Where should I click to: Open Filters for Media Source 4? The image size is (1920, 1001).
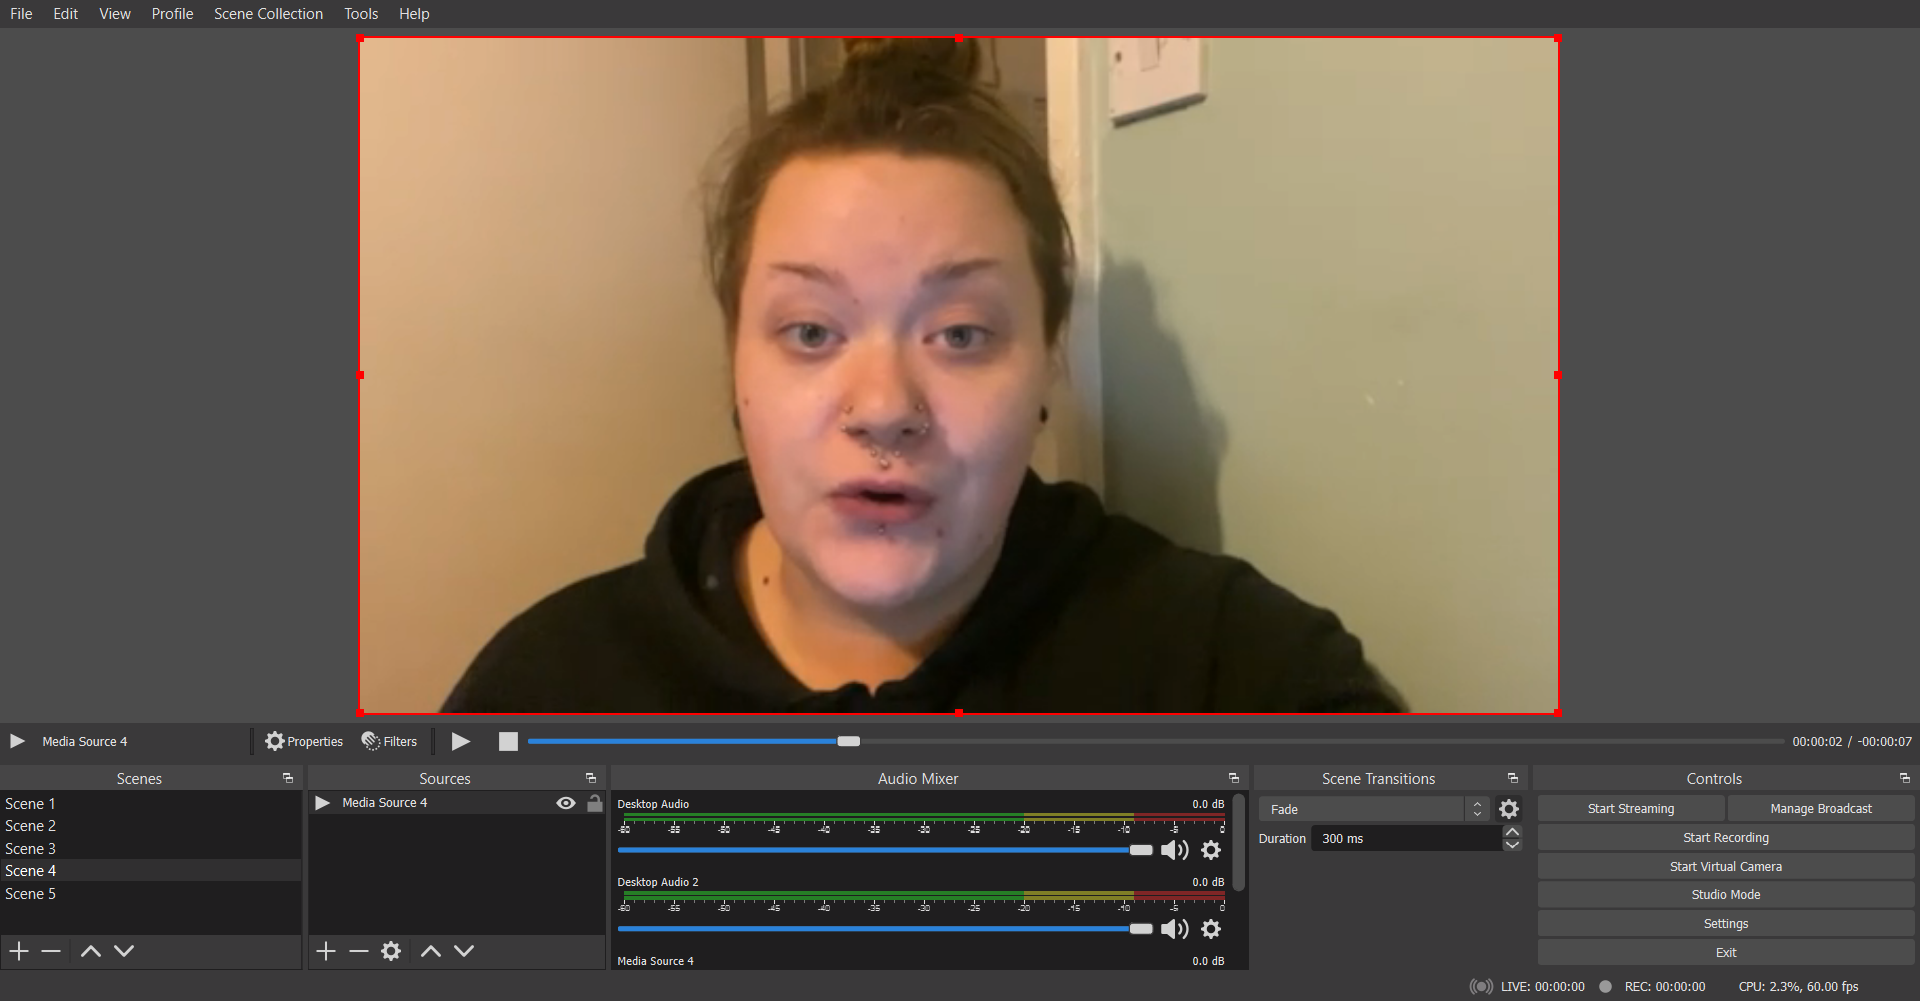tap(389, 741)
